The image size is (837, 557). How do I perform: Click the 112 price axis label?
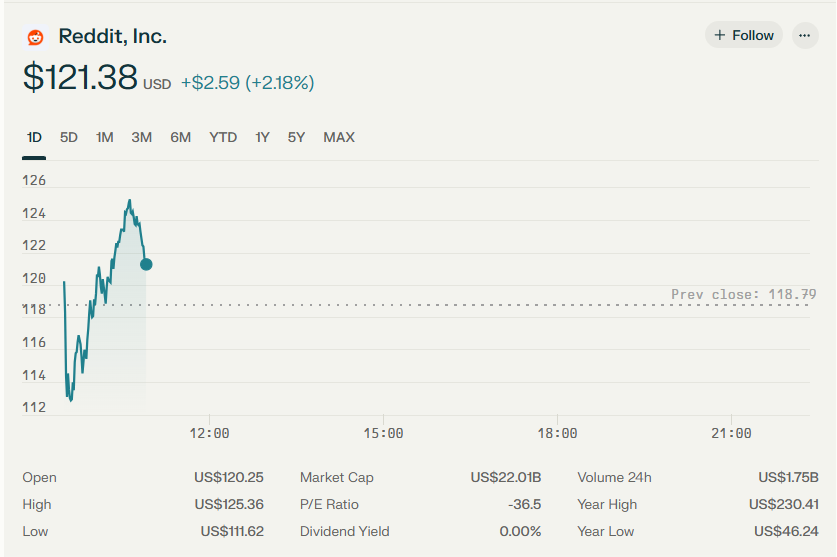coord(34,407)
